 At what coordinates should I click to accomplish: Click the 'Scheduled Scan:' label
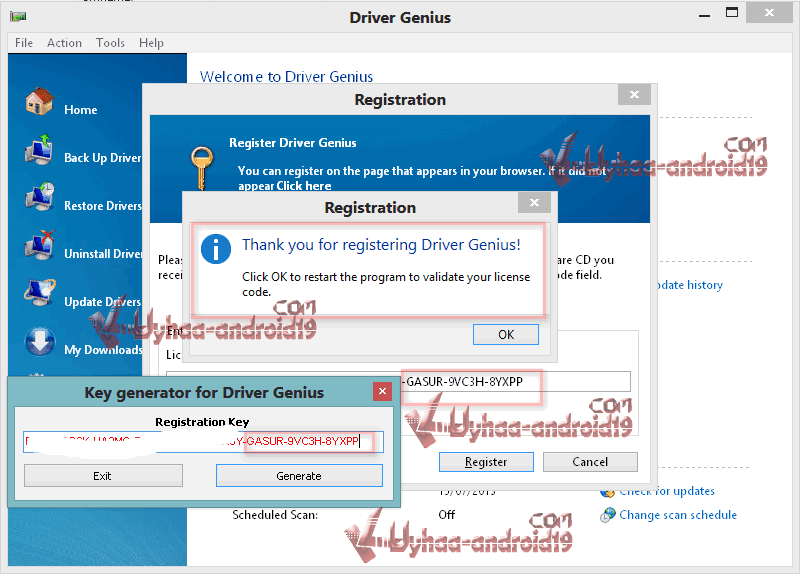pyautogui.click(x=275, y=515)
